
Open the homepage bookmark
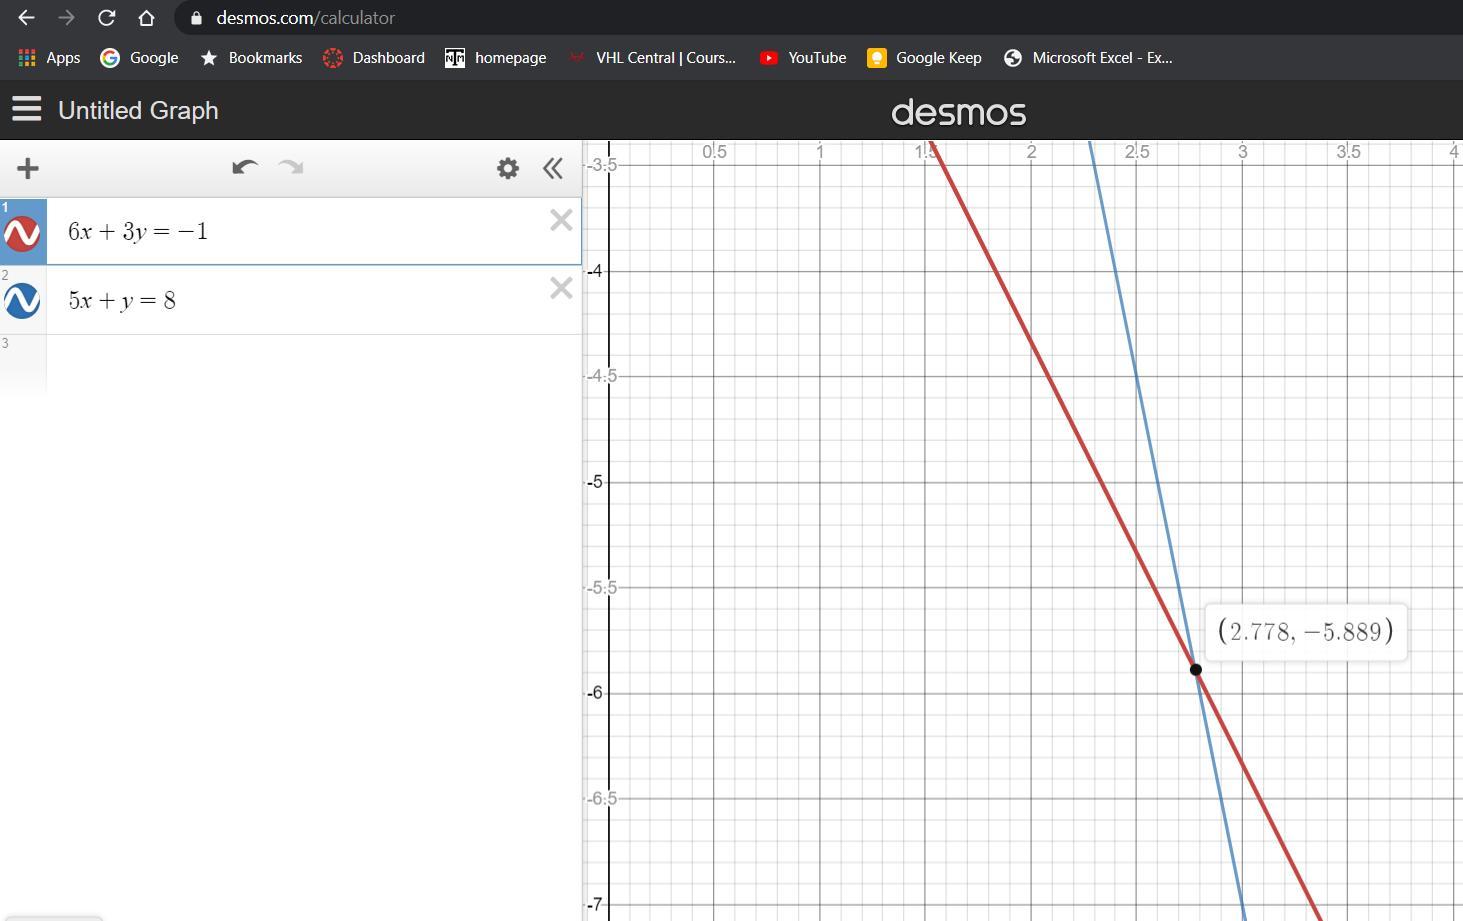click(x=496, y=58)
